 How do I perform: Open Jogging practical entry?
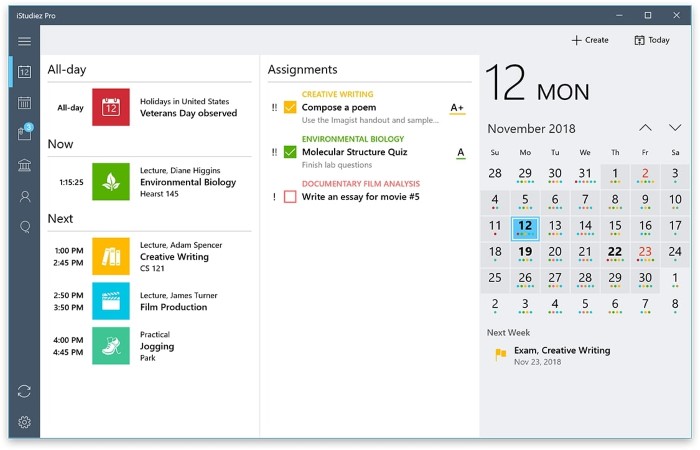click(150, 346)
